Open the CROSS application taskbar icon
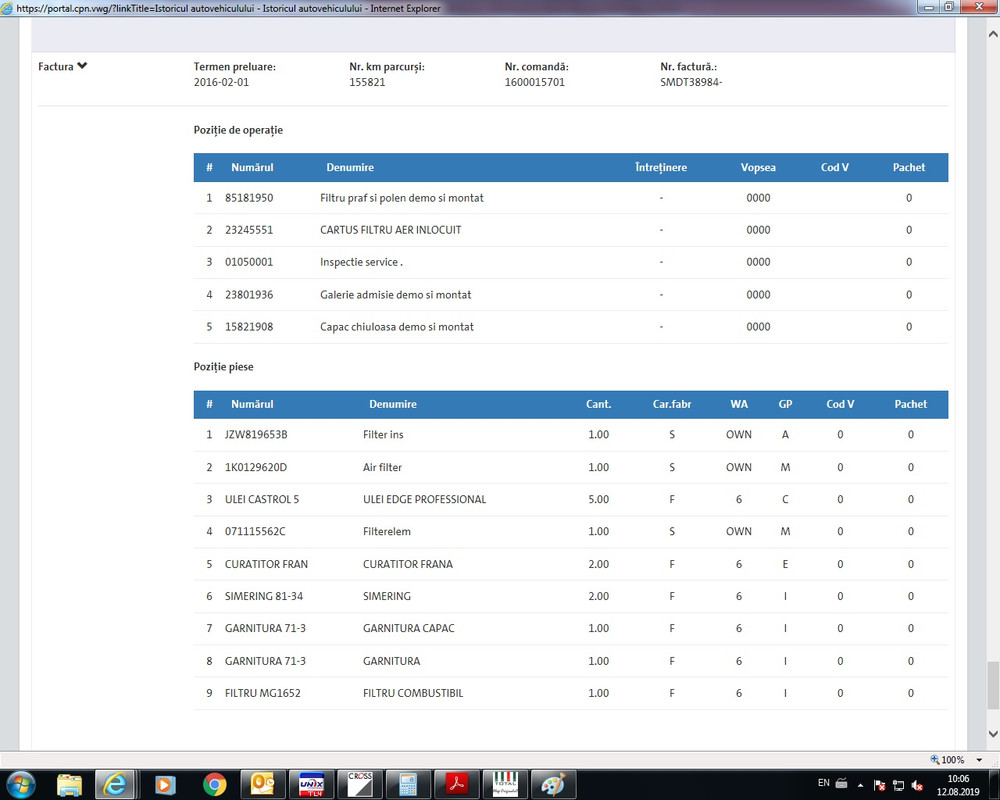 coord(360,784)
